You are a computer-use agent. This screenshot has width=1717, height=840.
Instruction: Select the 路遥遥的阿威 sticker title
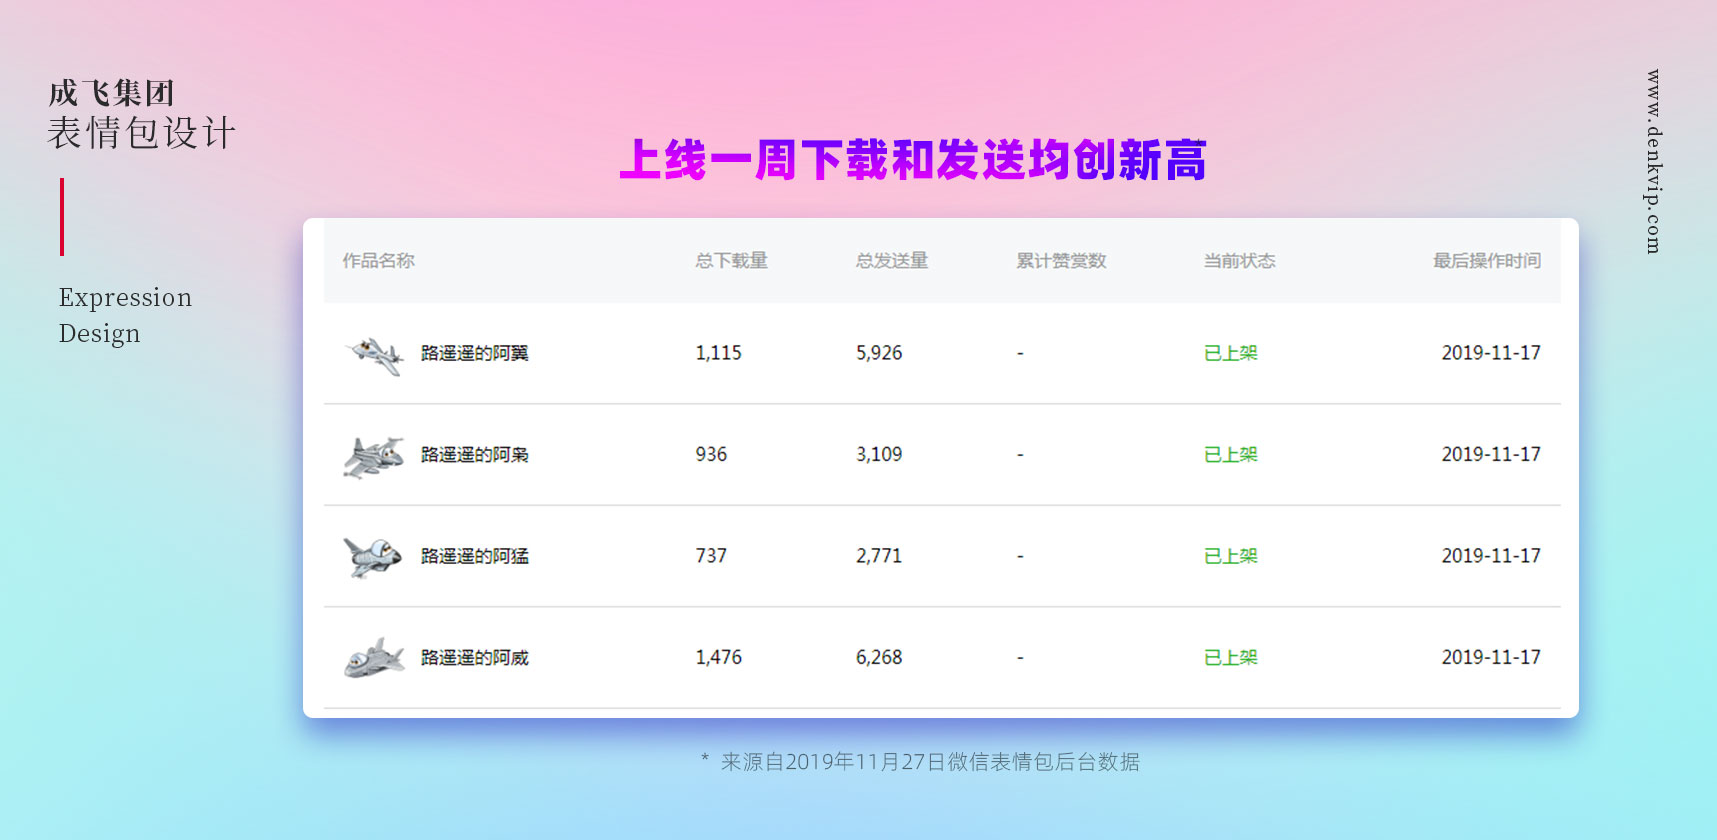tap(474, 658)
